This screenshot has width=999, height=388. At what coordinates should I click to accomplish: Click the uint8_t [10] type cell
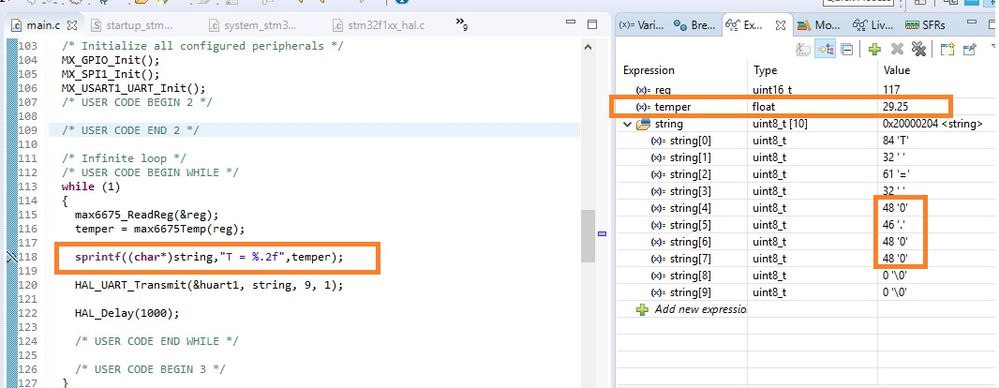click(780, 124)
